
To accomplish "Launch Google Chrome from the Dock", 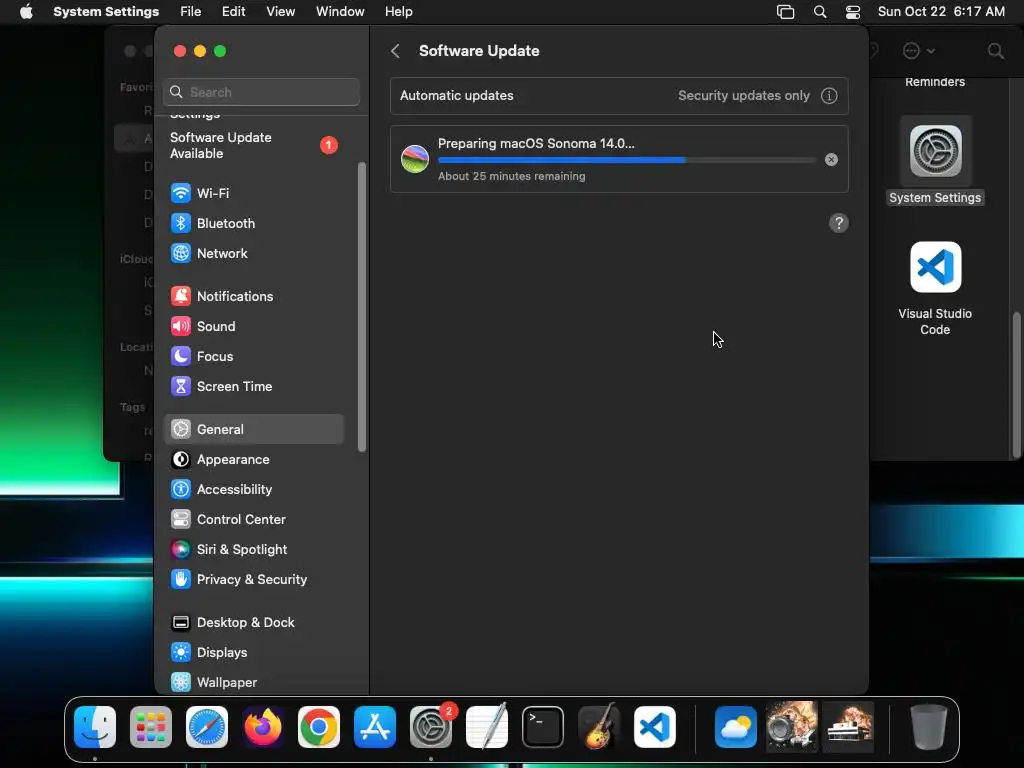I will click(x=319, y=727).
